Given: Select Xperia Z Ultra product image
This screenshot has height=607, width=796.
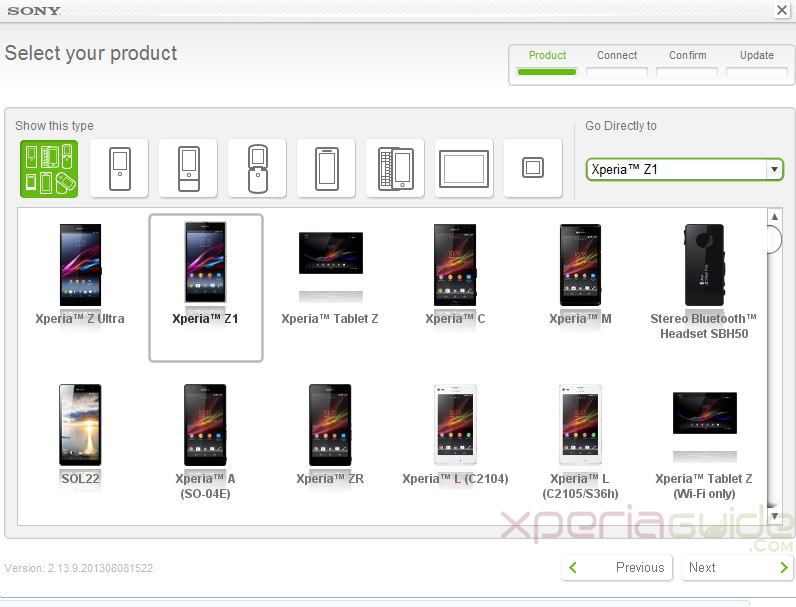Looking at the screenshot, I should [80, 264].
